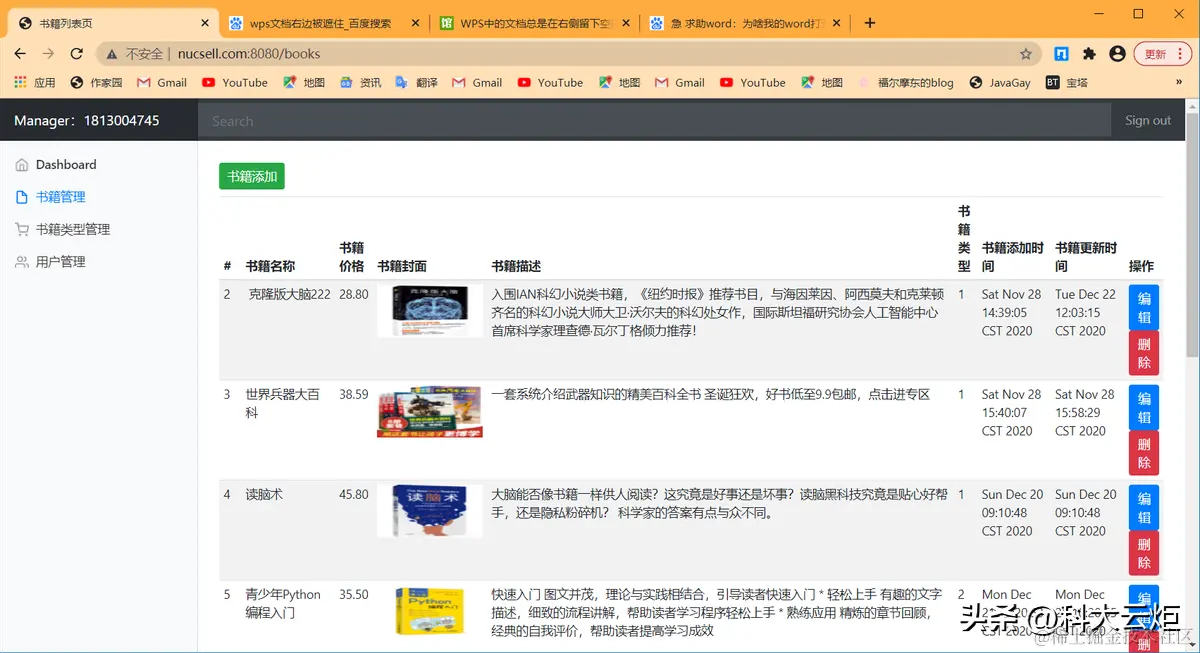Screen dimensions: 1200x653
Task: Switch to the wps文档右边被遮住 百度搜索 tab
Action: click(322, 23)
